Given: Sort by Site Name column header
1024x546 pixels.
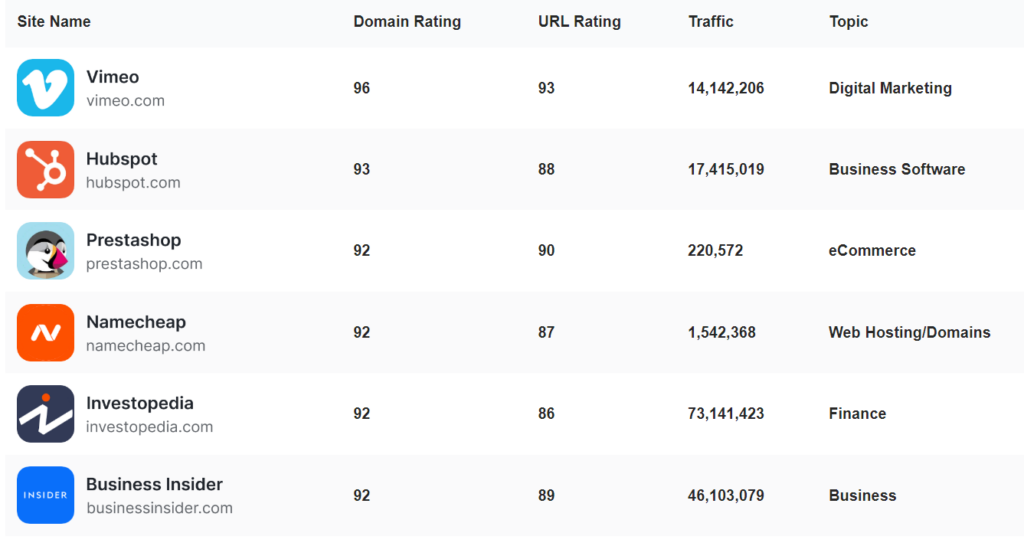Looking at the screenshot, I should click(54, 21).
